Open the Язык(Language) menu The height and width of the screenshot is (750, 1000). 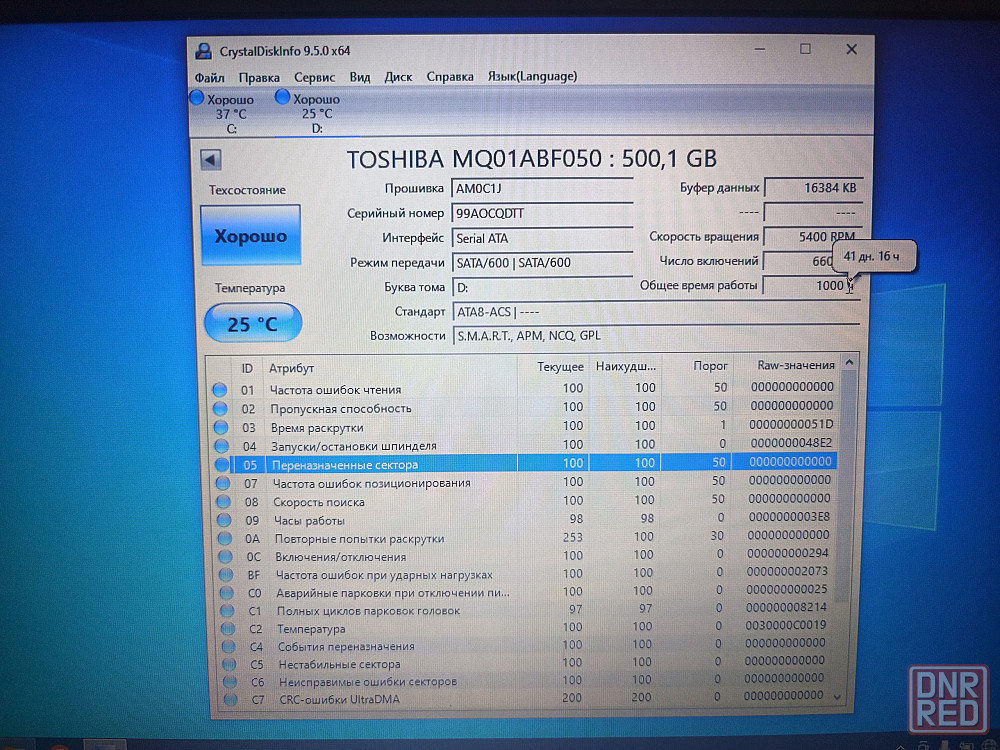click(x=533, y=76)
